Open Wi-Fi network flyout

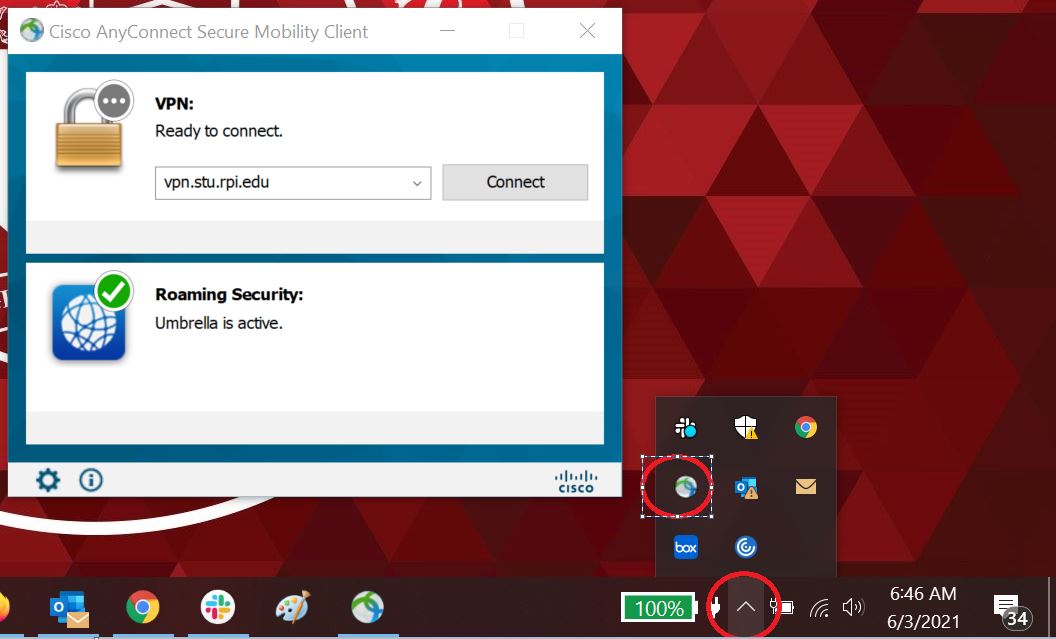819,607
